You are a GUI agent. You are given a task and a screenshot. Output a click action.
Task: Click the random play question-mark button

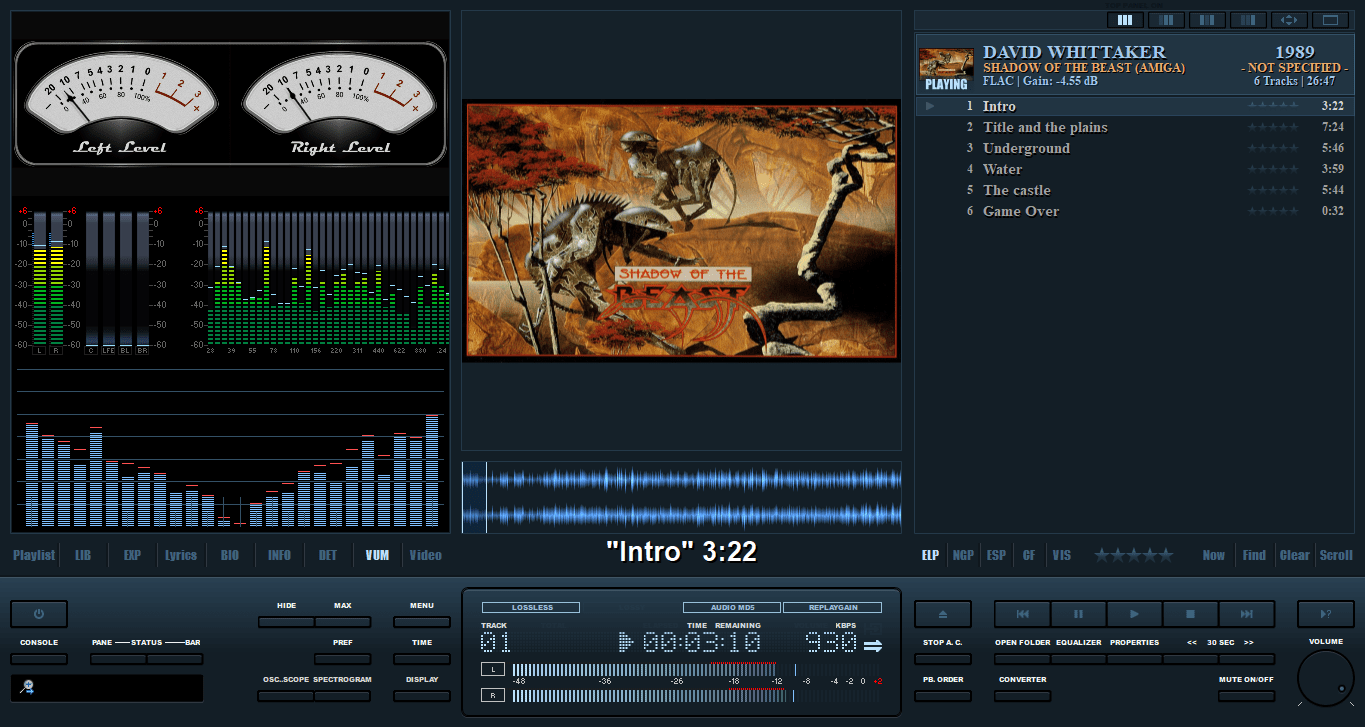point(1325,614)
